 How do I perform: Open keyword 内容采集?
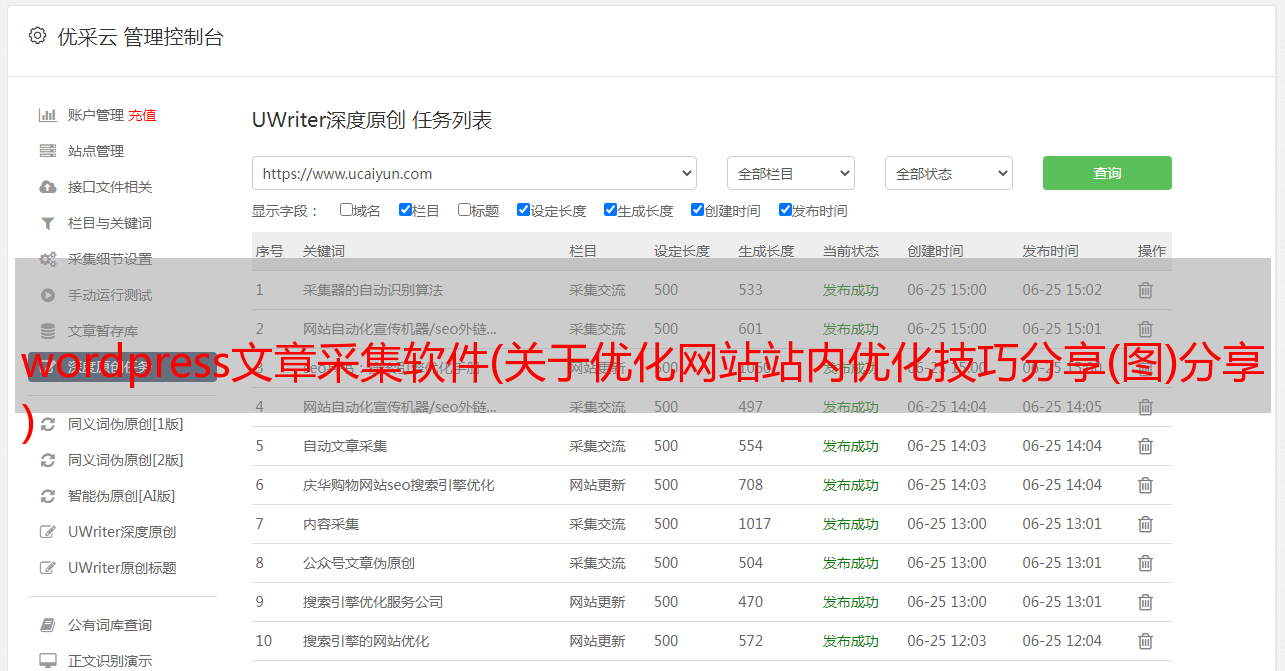331,524
